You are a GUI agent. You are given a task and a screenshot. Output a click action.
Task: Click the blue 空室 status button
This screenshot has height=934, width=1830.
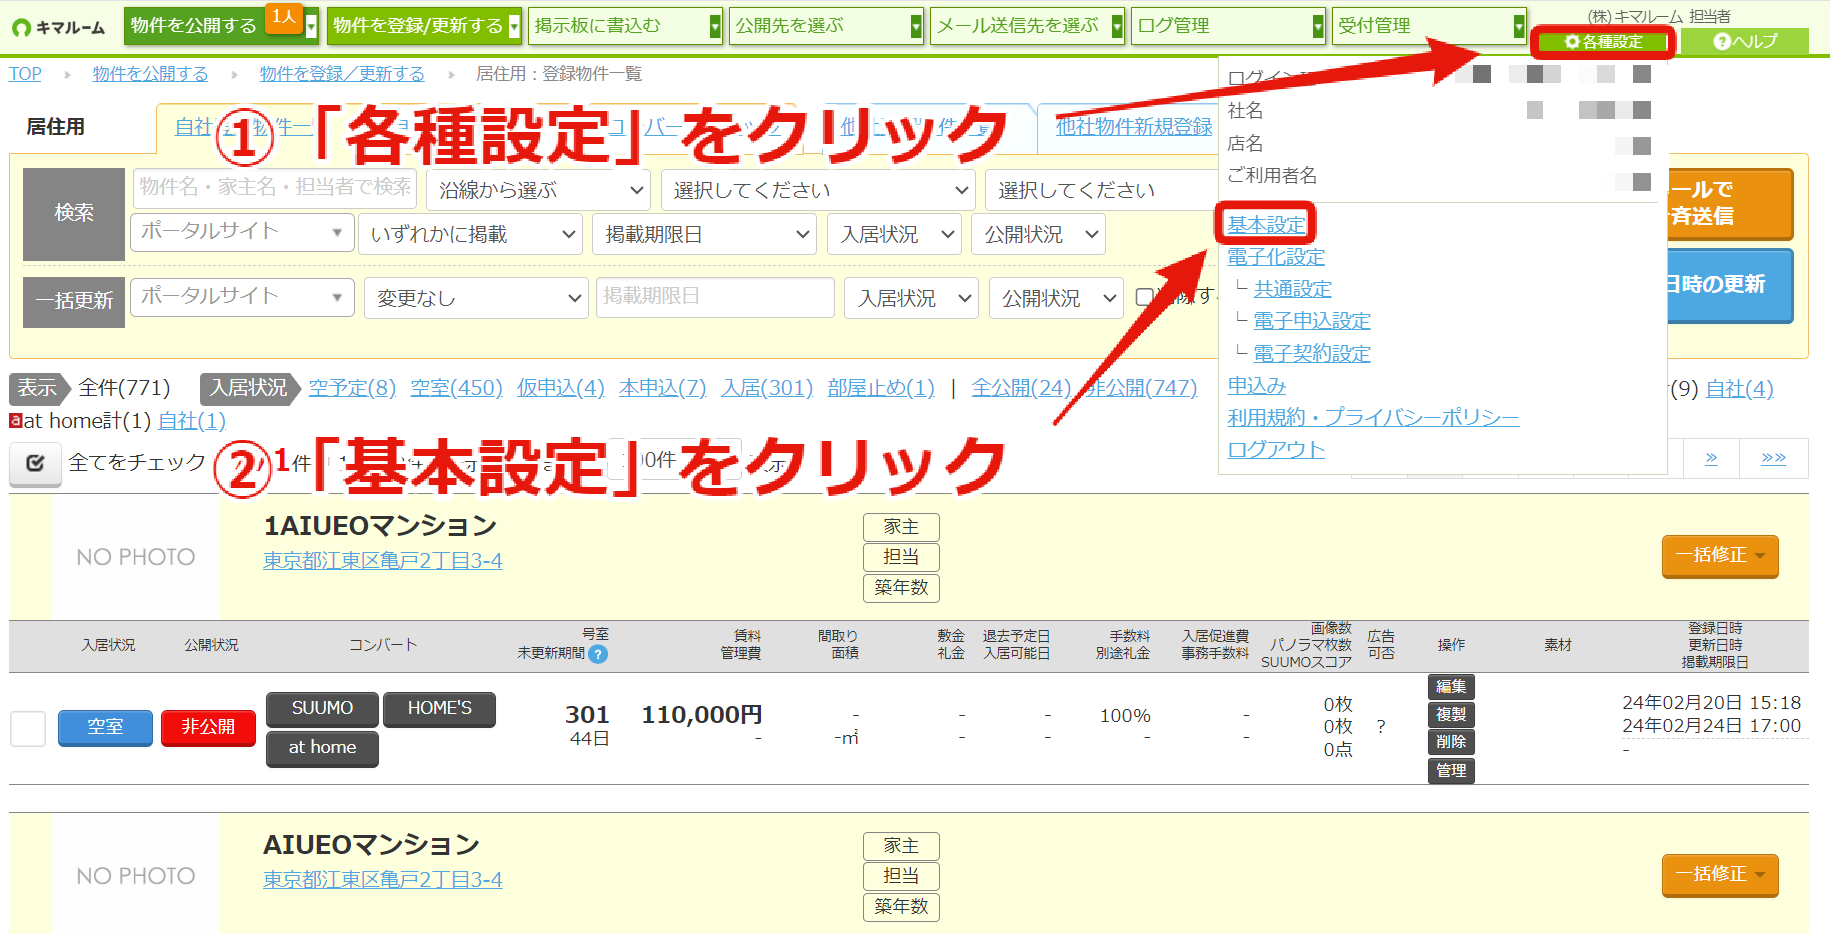point(105,727)
